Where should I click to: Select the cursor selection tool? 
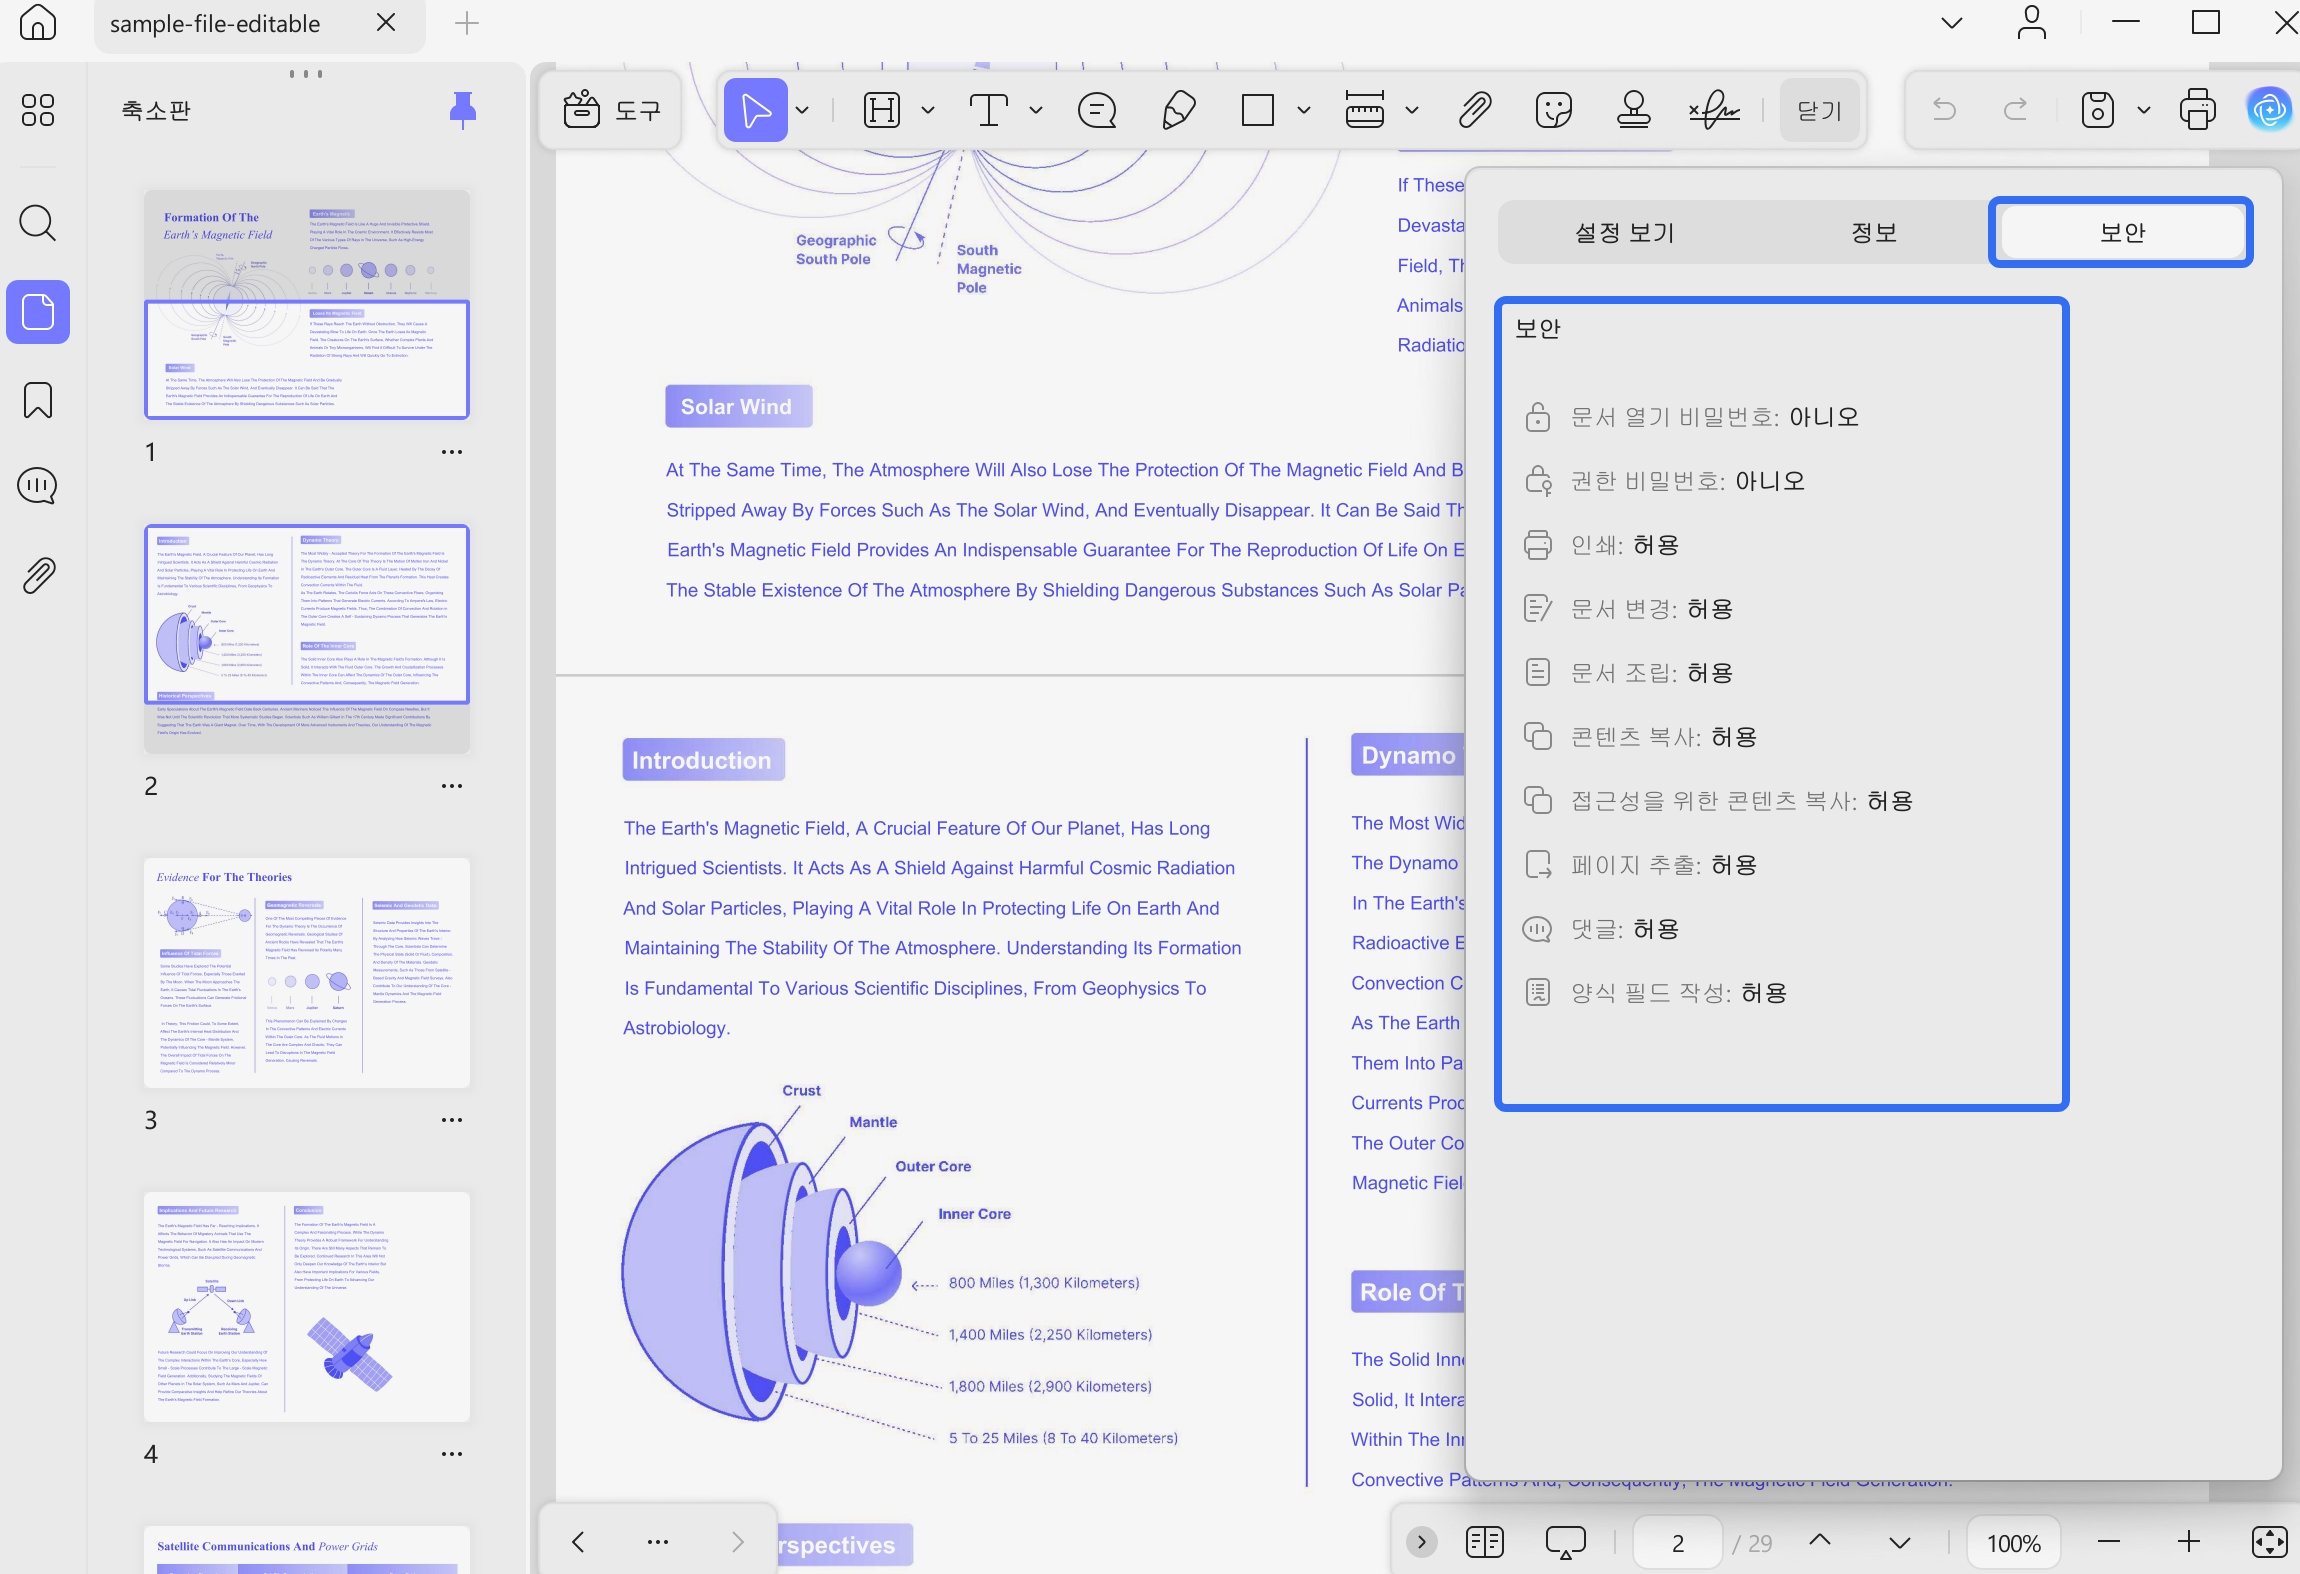point(756,110)
